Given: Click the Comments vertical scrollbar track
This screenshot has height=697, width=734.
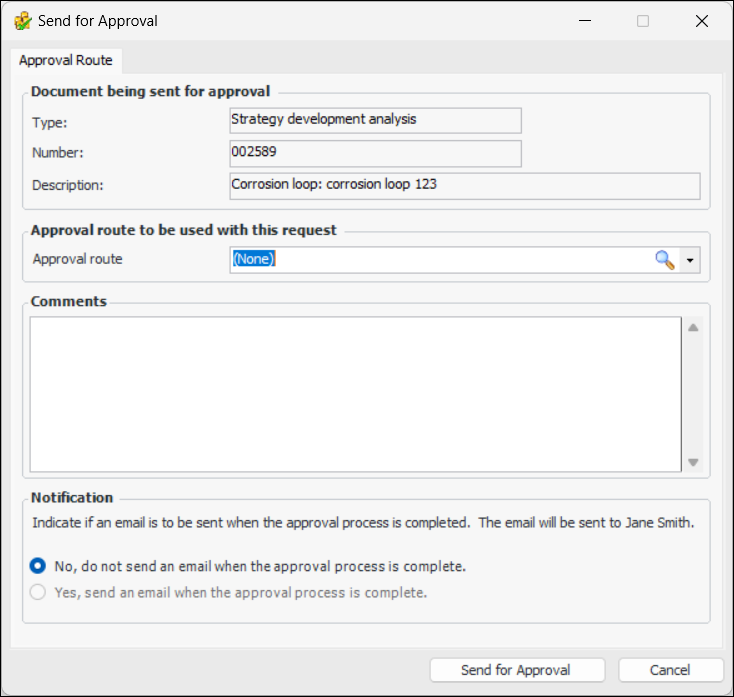Looking at the screenshot, I should [692, 395].
